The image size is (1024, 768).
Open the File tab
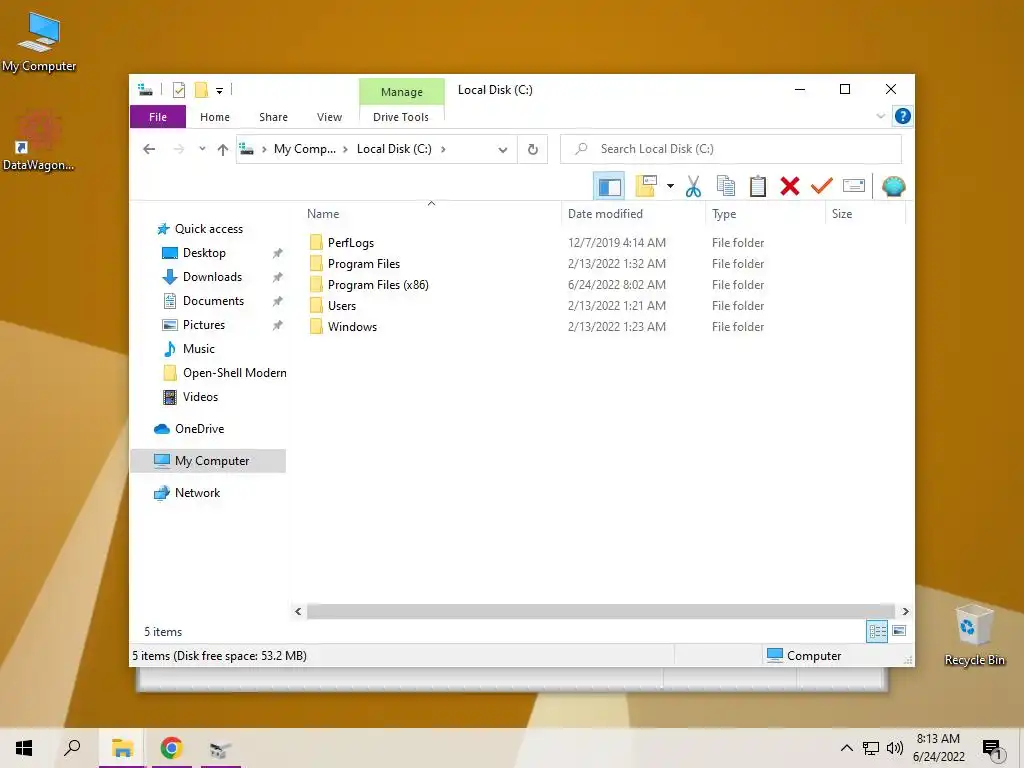158,117
